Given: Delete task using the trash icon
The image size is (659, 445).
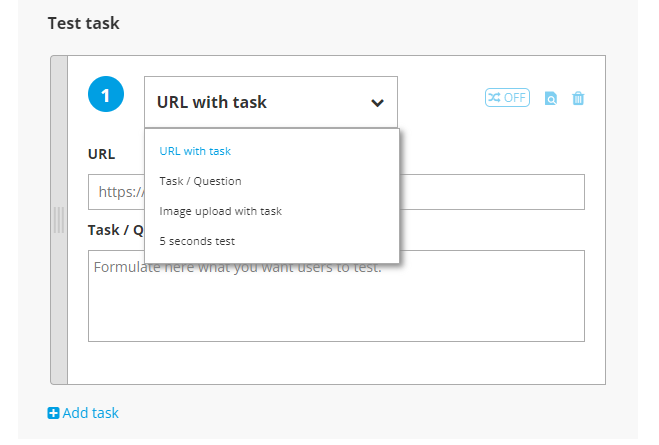Looking at the screenshot, I should [578, 98].
